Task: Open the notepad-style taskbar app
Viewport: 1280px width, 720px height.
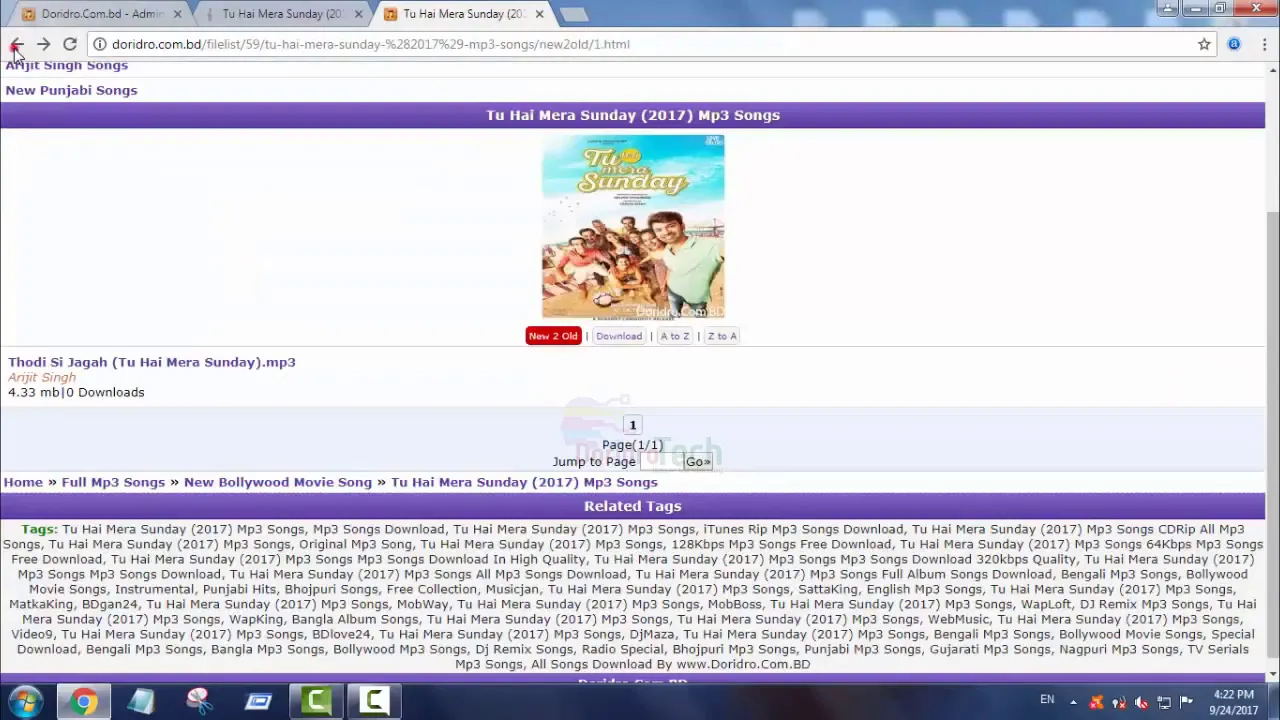Action: [x=141, y=701]
